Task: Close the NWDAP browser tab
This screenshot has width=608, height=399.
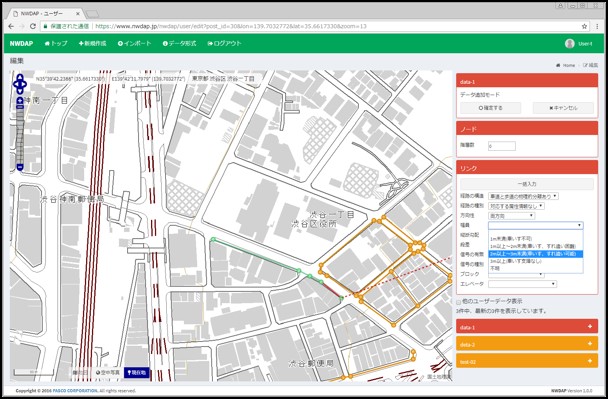Action: 78,14
